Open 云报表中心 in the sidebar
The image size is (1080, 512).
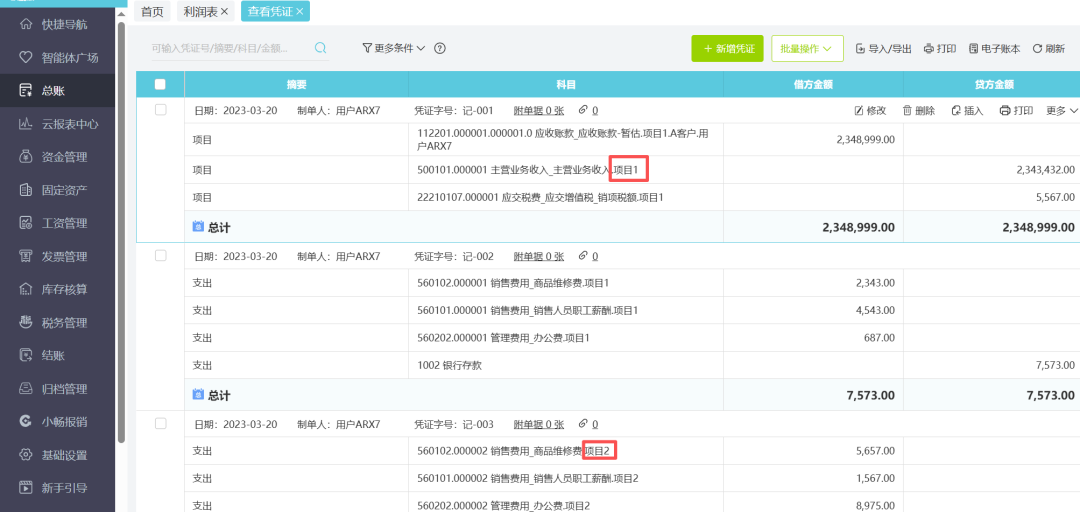[58, 124]
